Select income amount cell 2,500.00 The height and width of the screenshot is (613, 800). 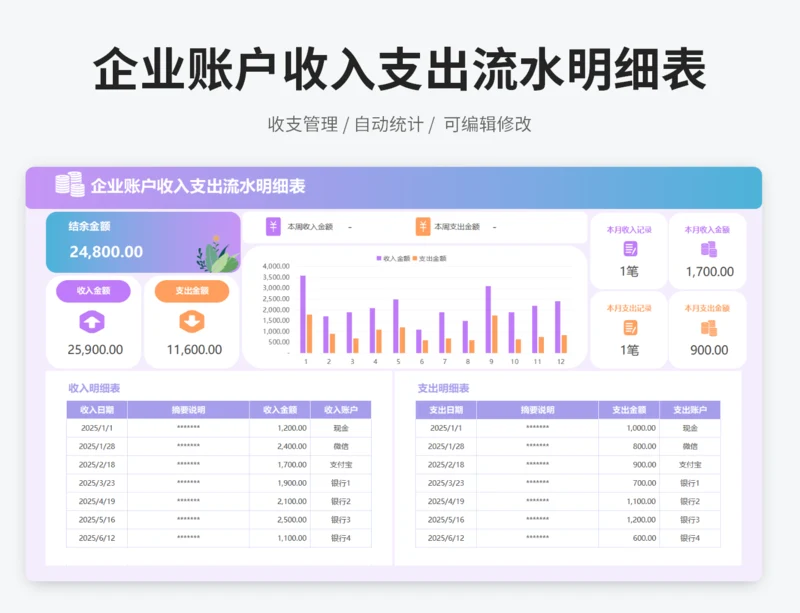[x=280, y=520]
